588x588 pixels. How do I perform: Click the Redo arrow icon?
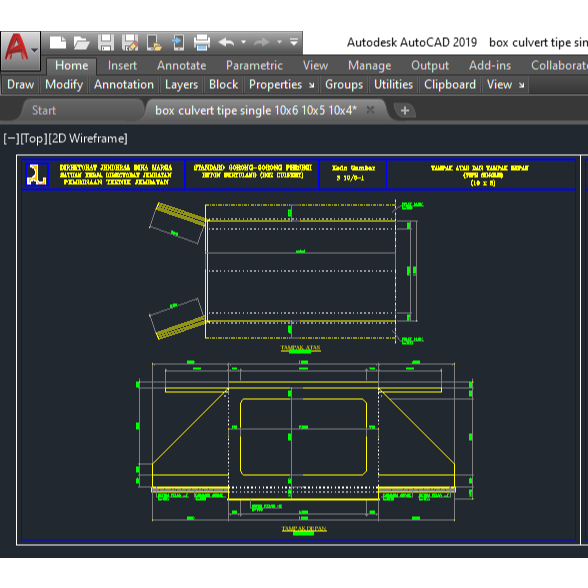(x=262, y=42)
